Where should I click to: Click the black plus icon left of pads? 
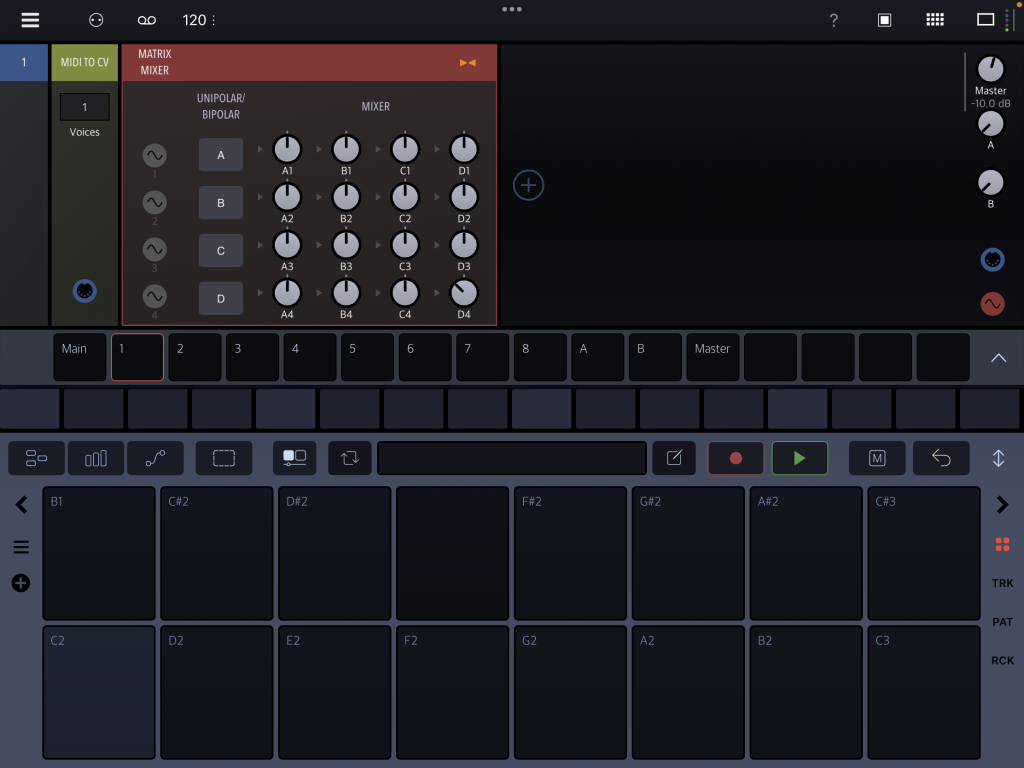(21, 583)
